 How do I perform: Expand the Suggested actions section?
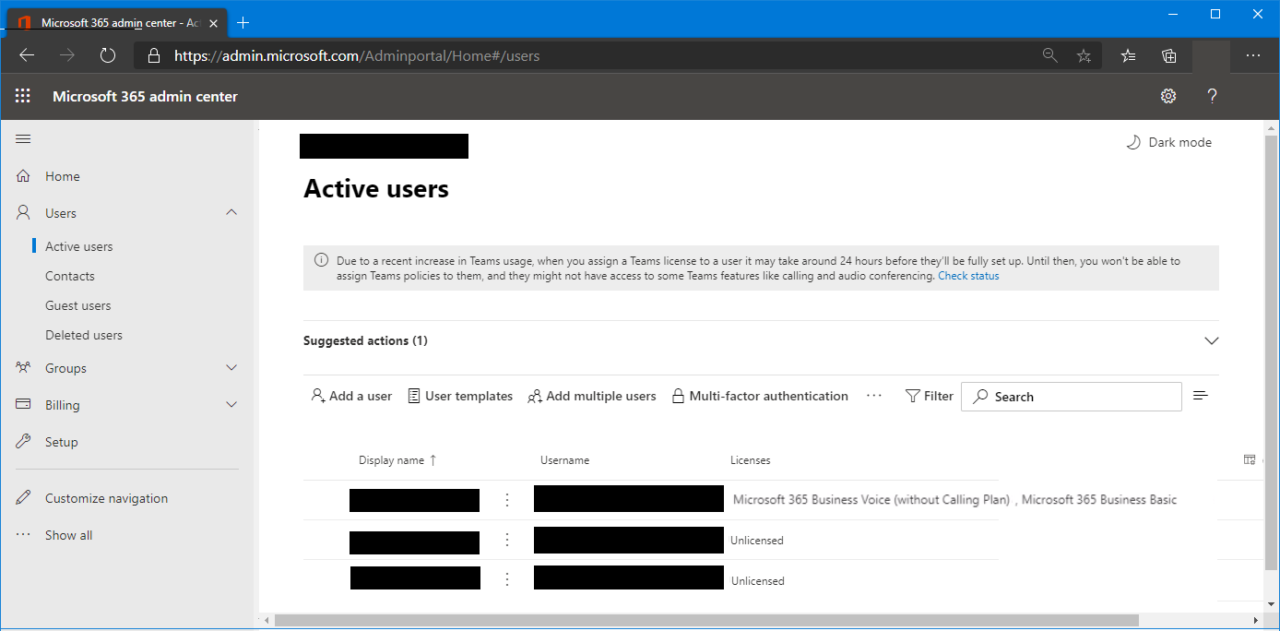click(x=1211, y=340)
